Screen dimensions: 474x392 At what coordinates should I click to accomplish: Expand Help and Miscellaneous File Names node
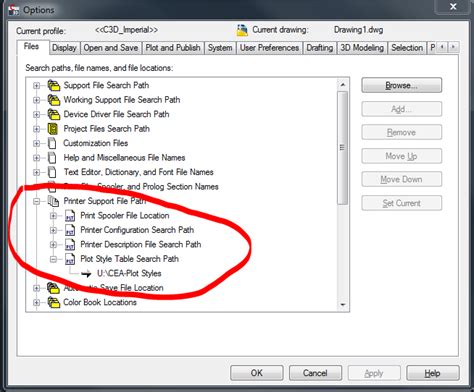(36, 158)
